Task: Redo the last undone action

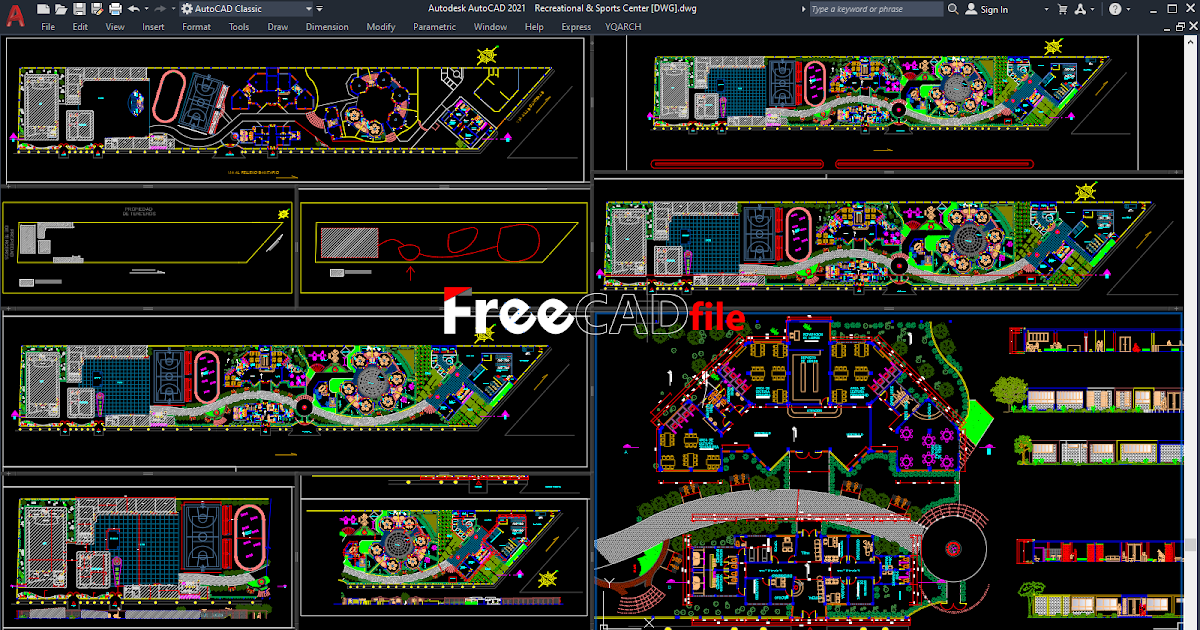Action: point(159,8)
